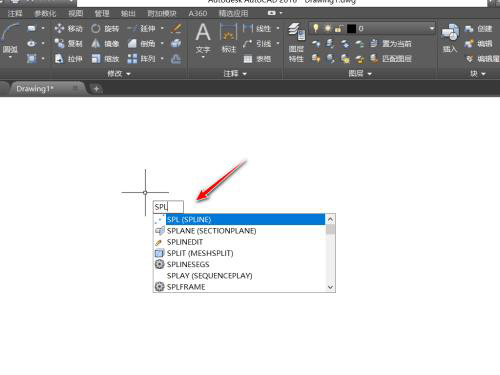Open the A360 ribbon tab
The height and width of the screenshot is (375, 500).
click(198, 13)
